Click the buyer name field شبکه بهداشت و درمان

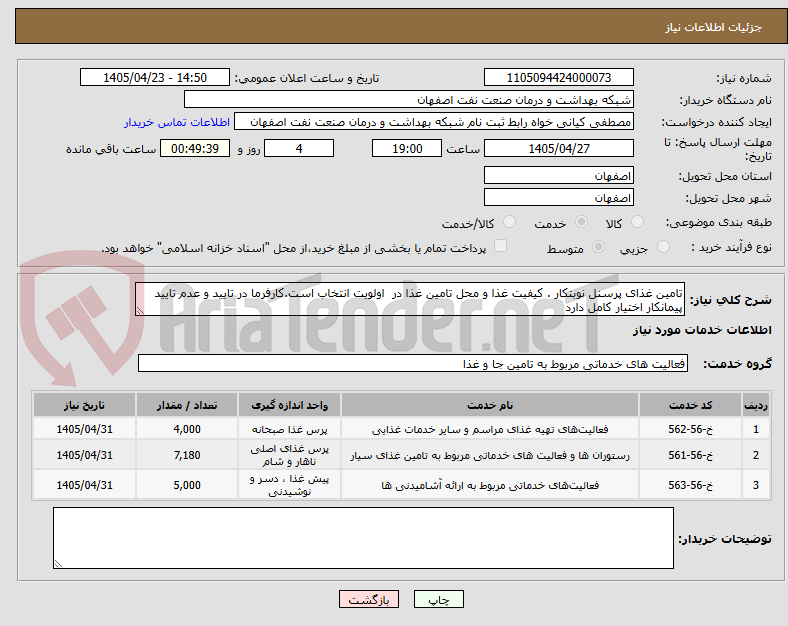pyautogui.click(x=409, y=99)
